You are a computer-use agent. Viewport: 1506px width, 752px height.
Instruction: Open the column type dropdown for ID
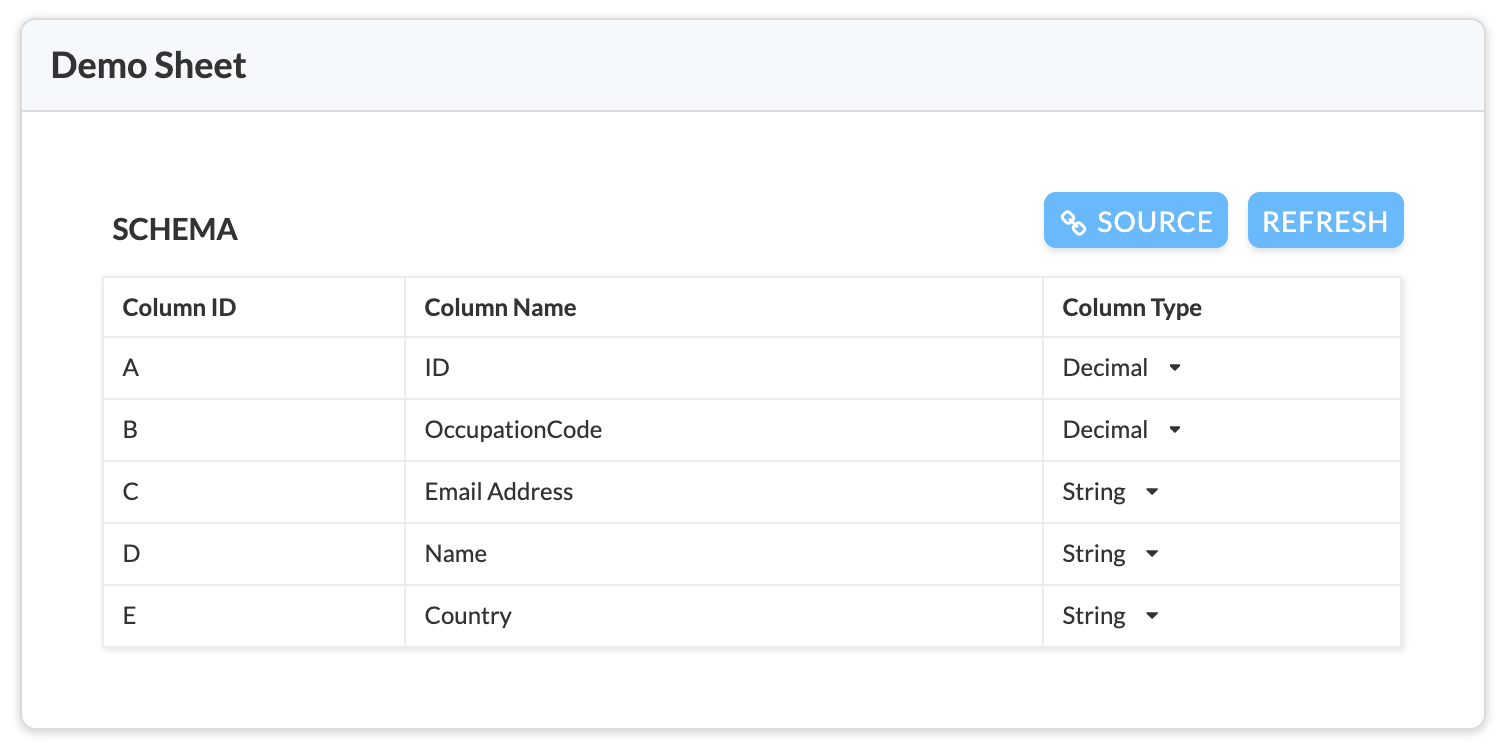[1122, 368]
